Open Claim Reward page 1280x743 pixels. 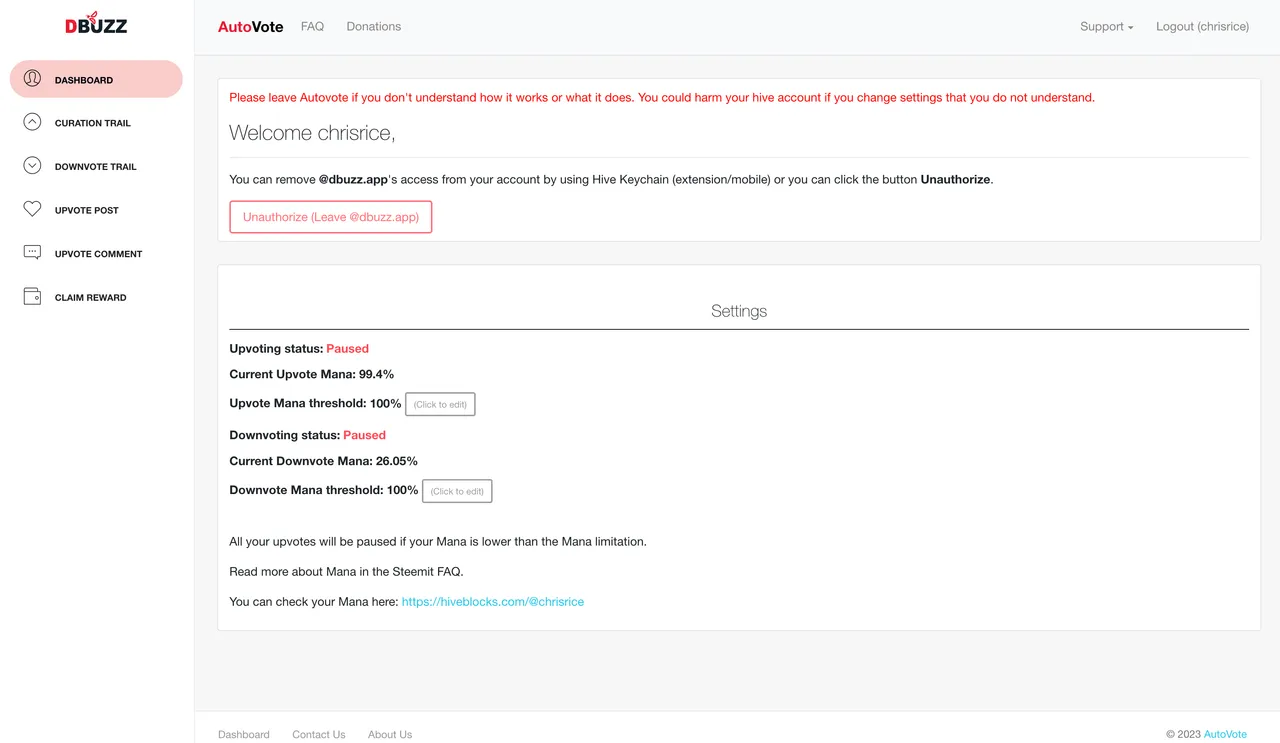pos(96,297)
